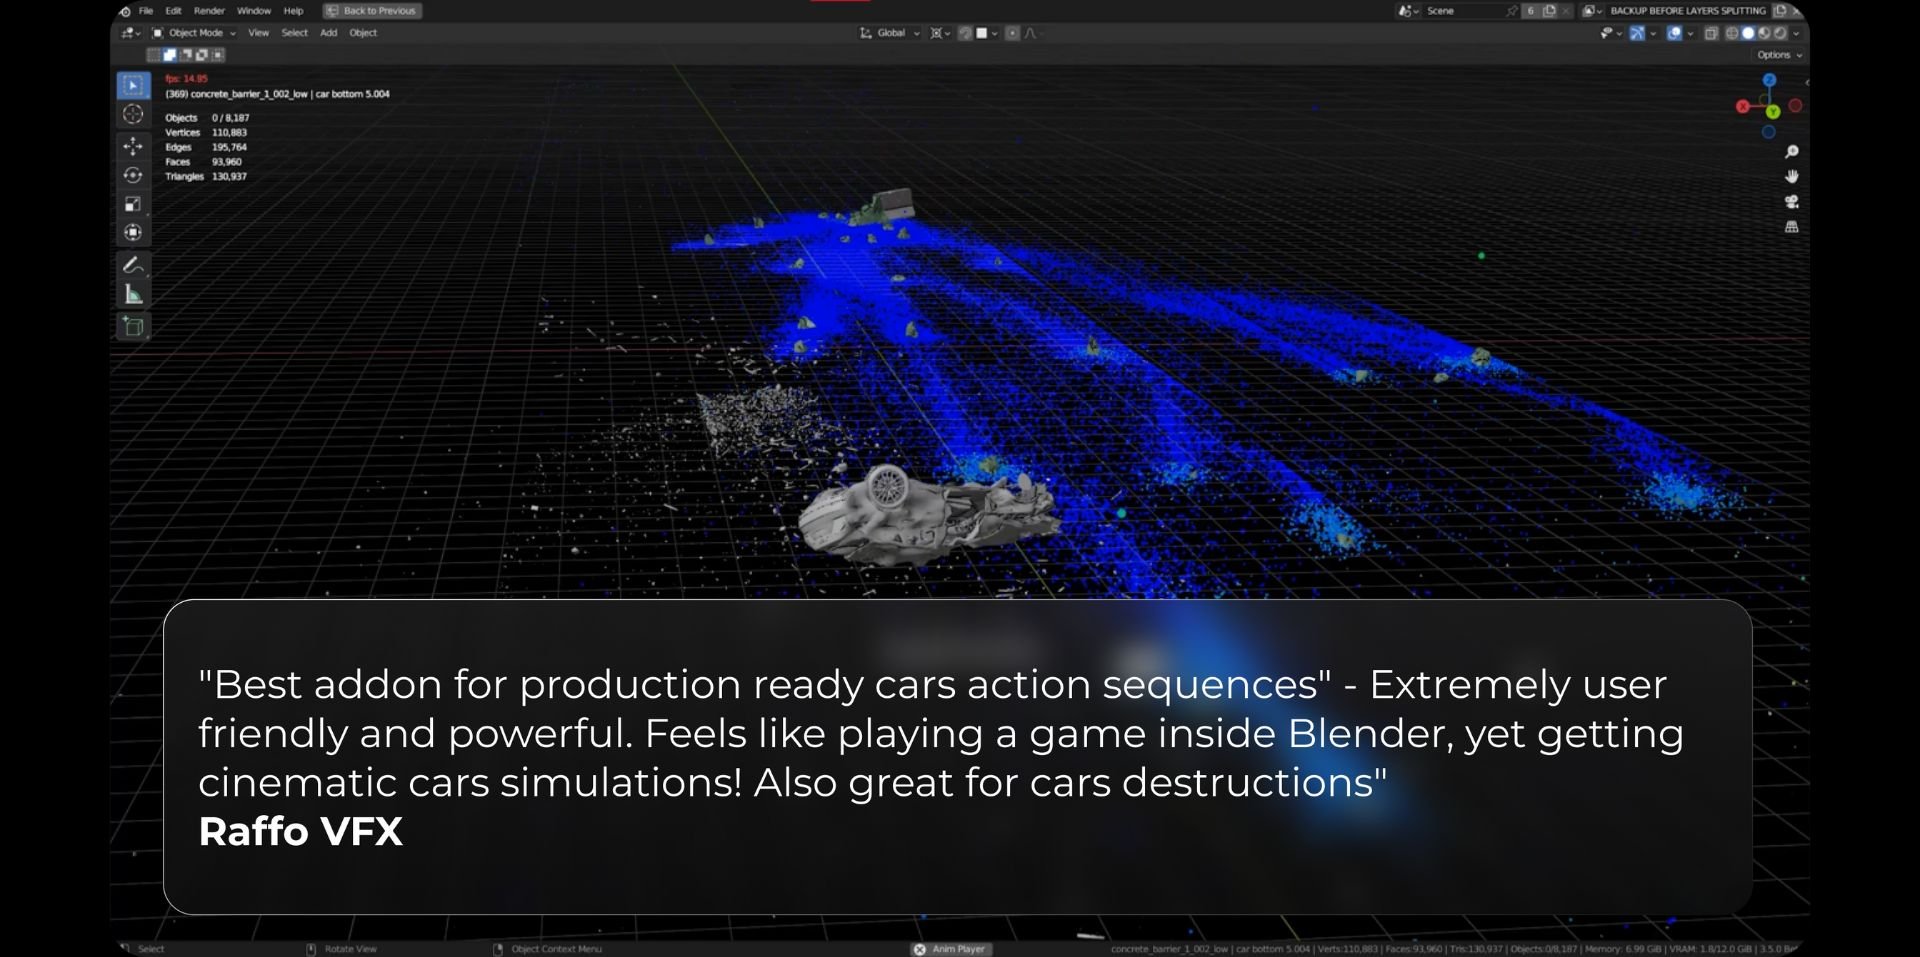
Task: Pick the Add Cube tool
Action: click(x=133, y=326)
